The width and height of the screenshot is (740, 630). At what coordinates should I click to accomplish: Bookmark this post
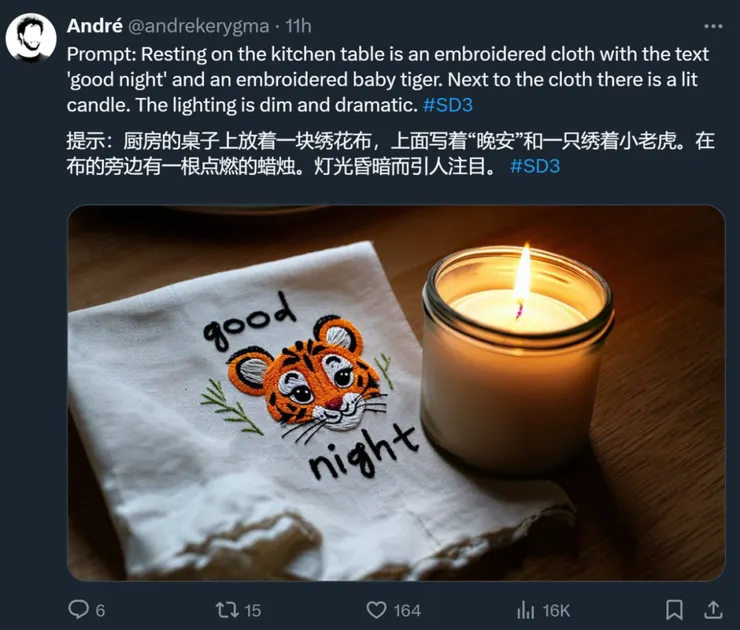(674, 610)
